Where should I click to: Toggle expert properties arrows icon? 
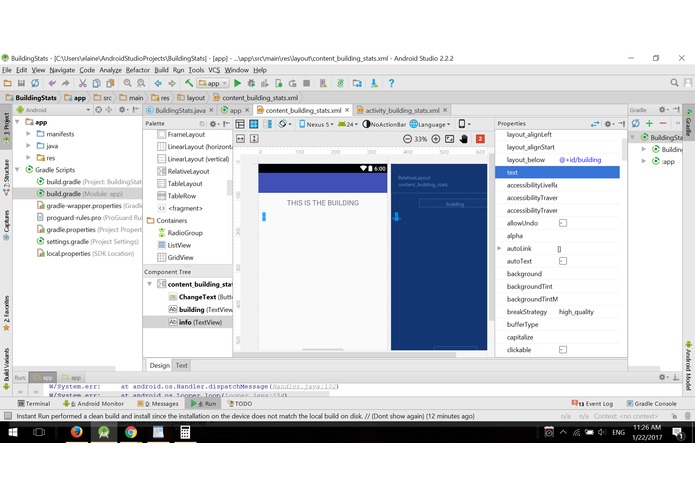(x=595, y=124)
